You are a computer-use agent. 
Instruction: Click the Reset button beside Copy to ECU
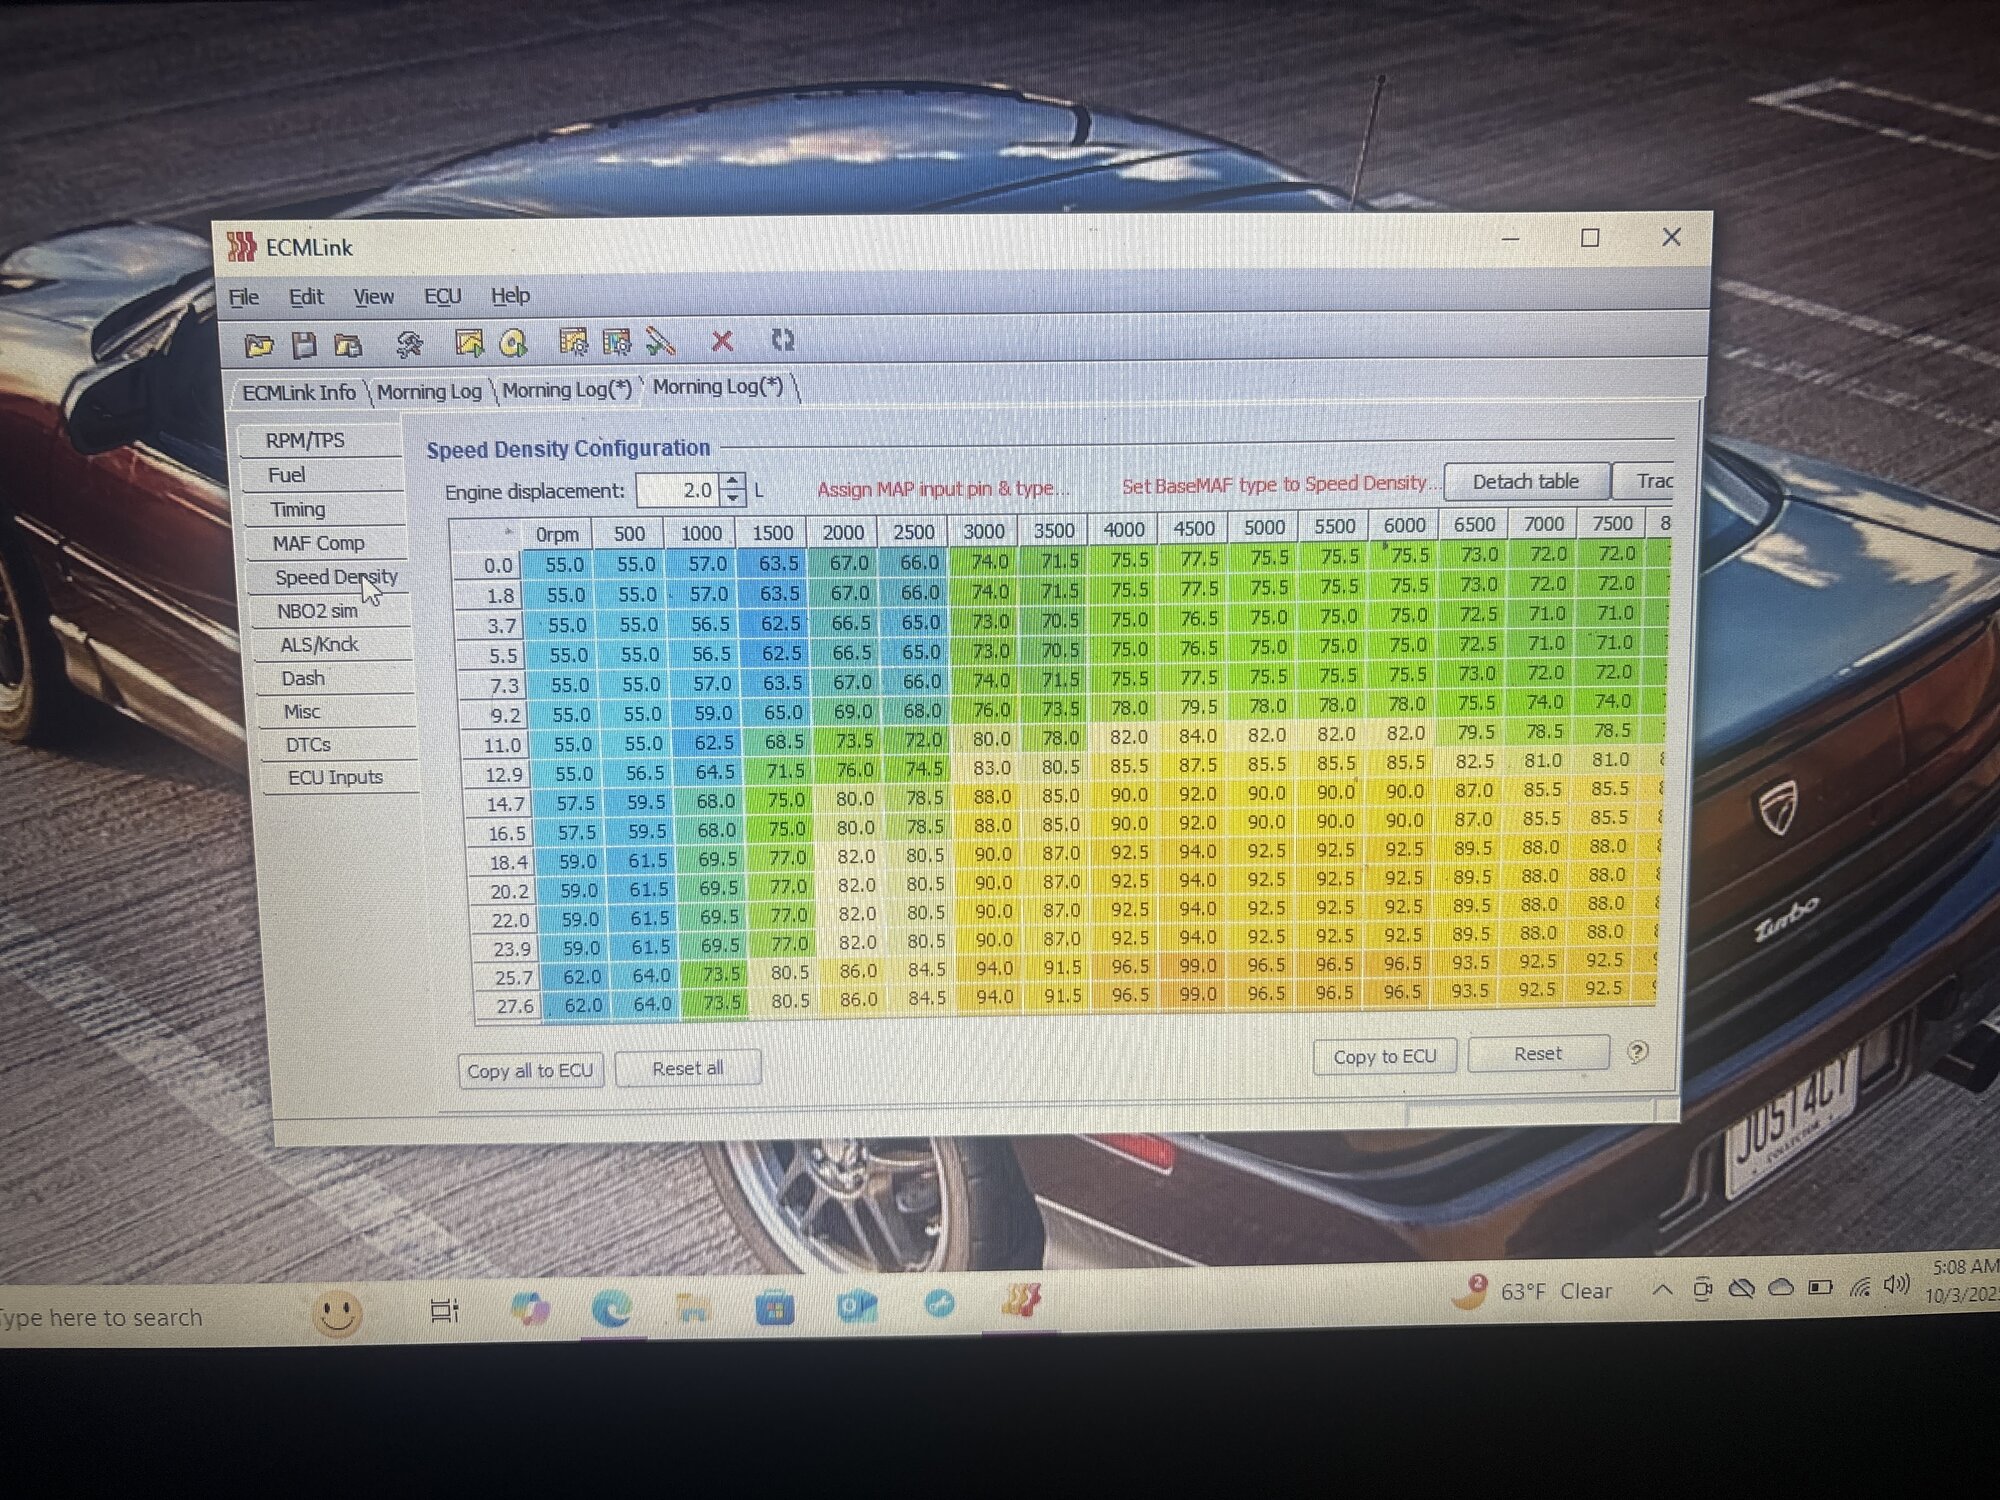click(x=1538, y=1053)
